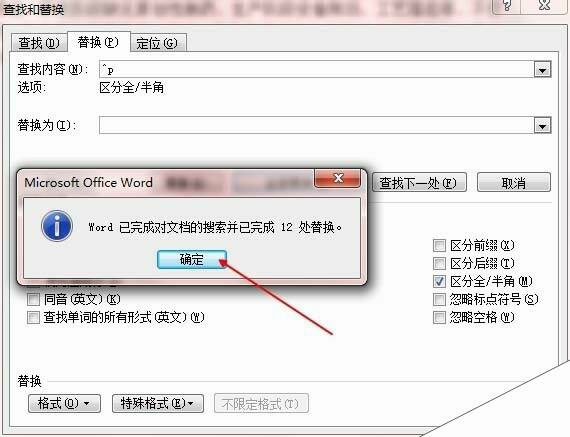Uncheck the 区分全/半角 checkbox

[439, 281]
